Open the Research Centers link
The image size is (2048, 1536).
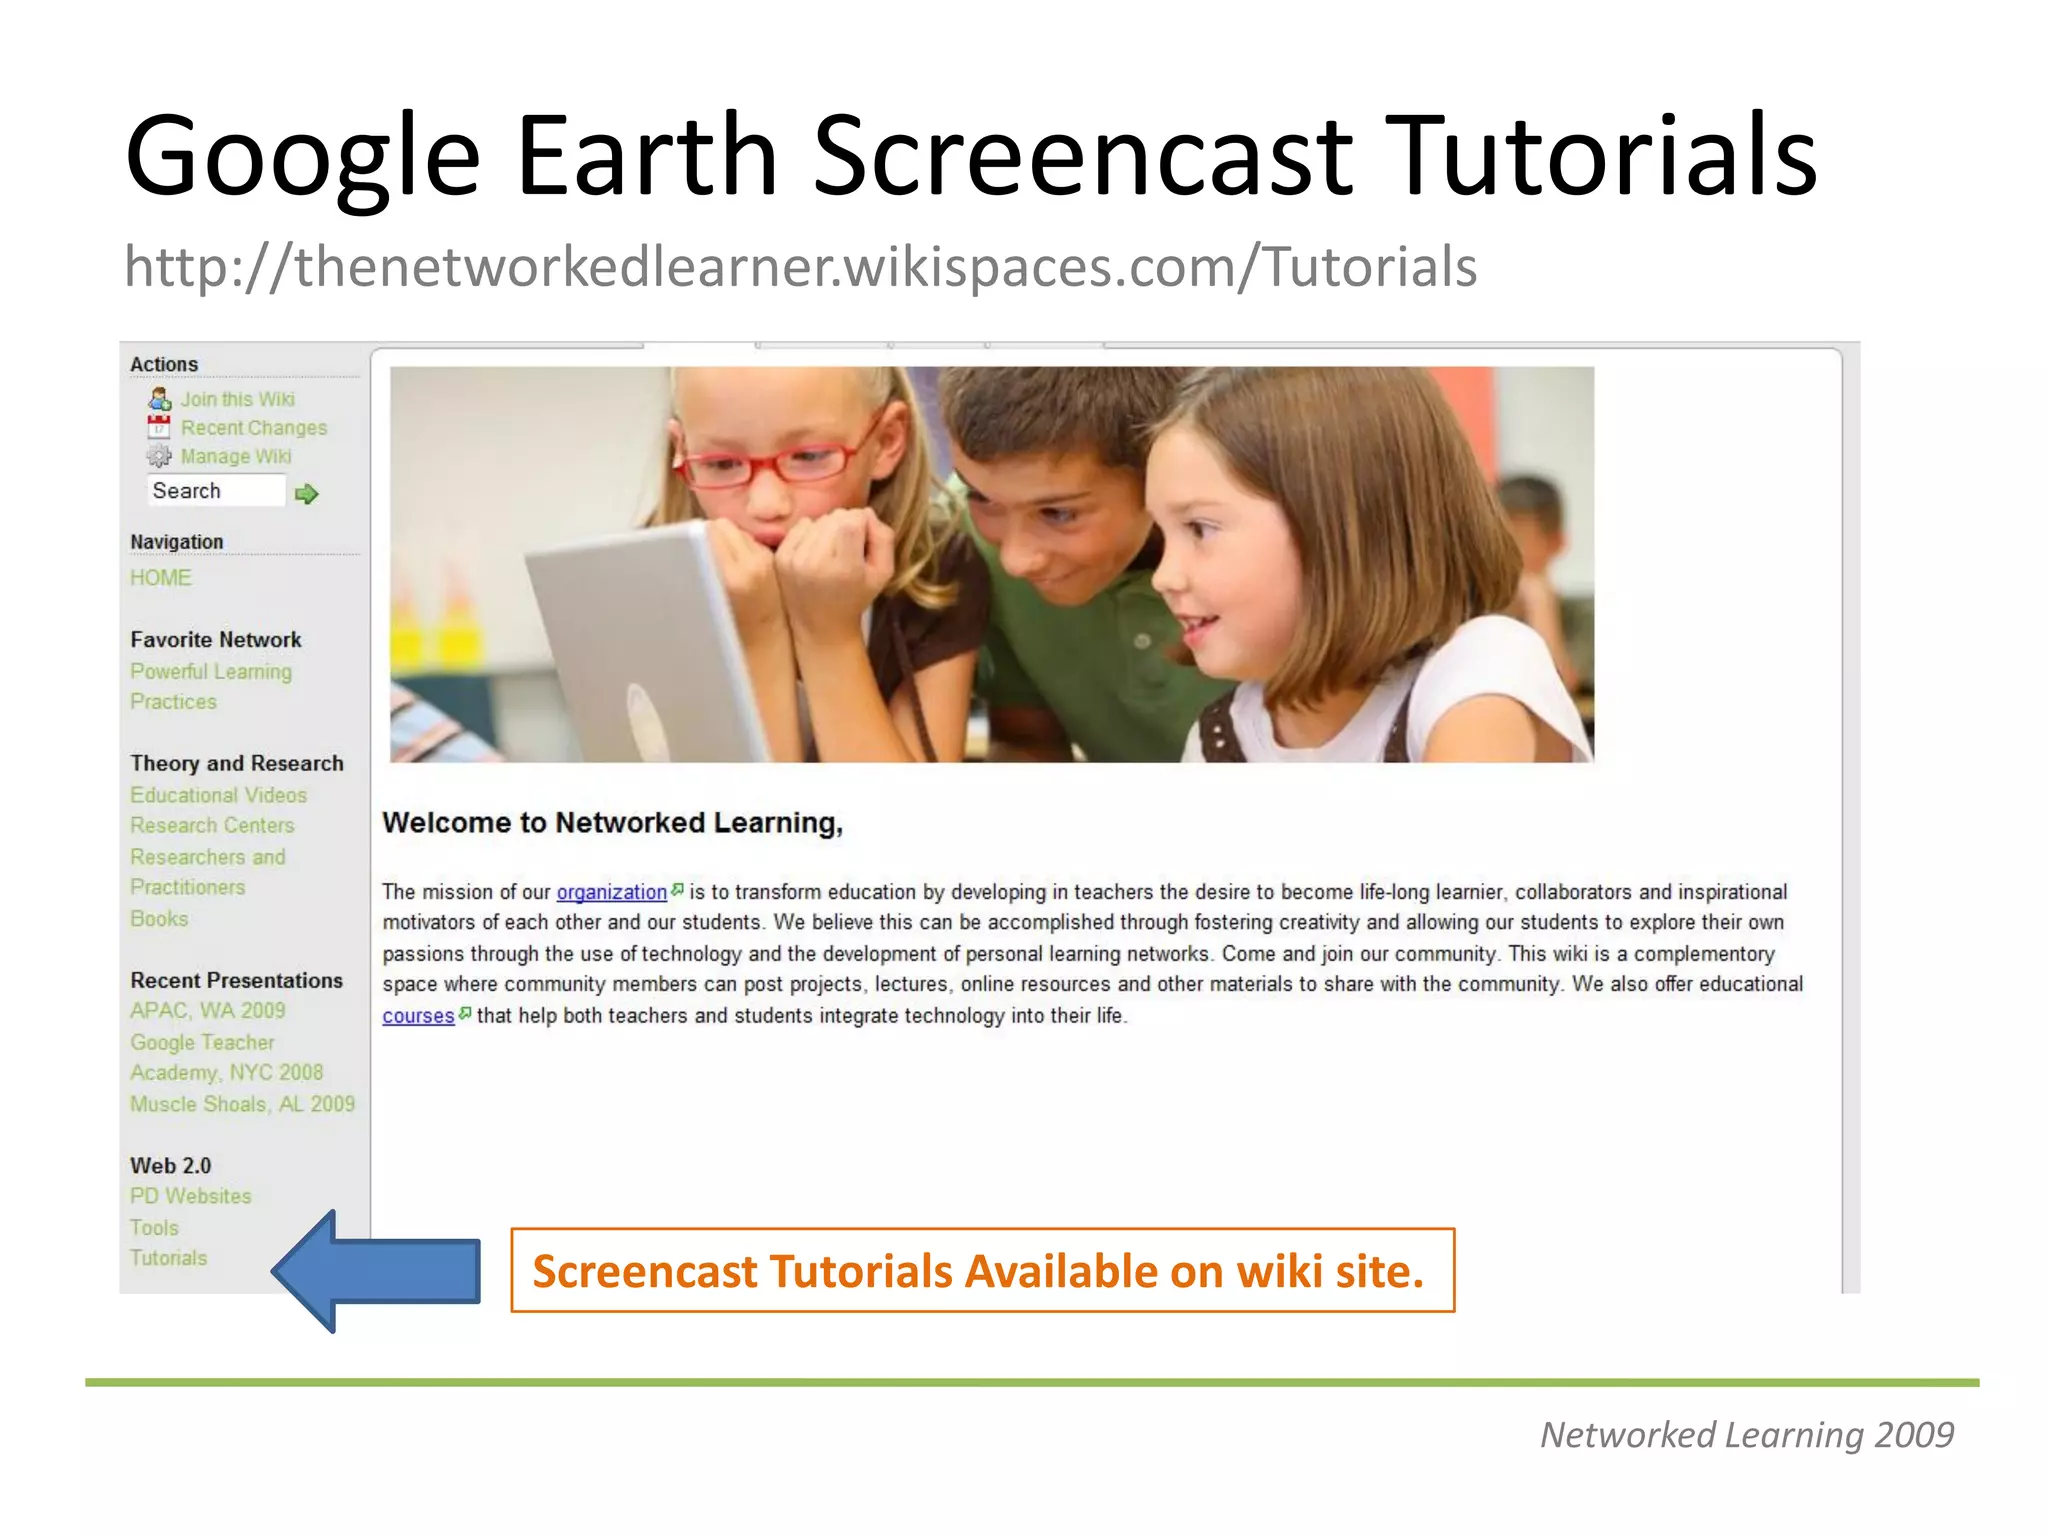[212, 826]
